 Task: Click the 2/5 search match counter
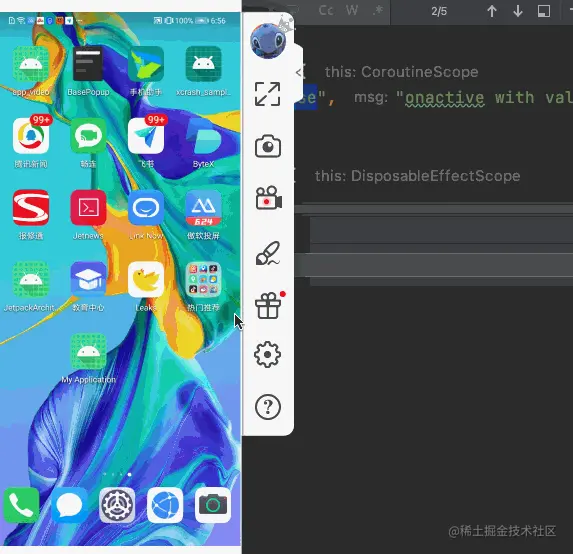tap(439, 11)
